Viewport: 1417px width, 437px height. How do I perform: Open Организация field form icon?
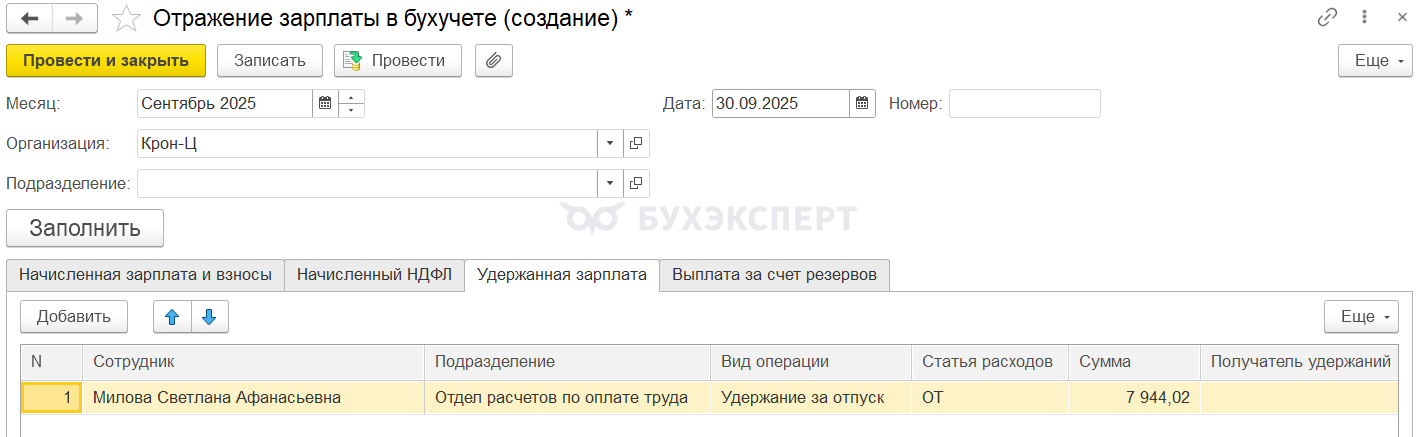pyautogui.click(x=636, y=143)
